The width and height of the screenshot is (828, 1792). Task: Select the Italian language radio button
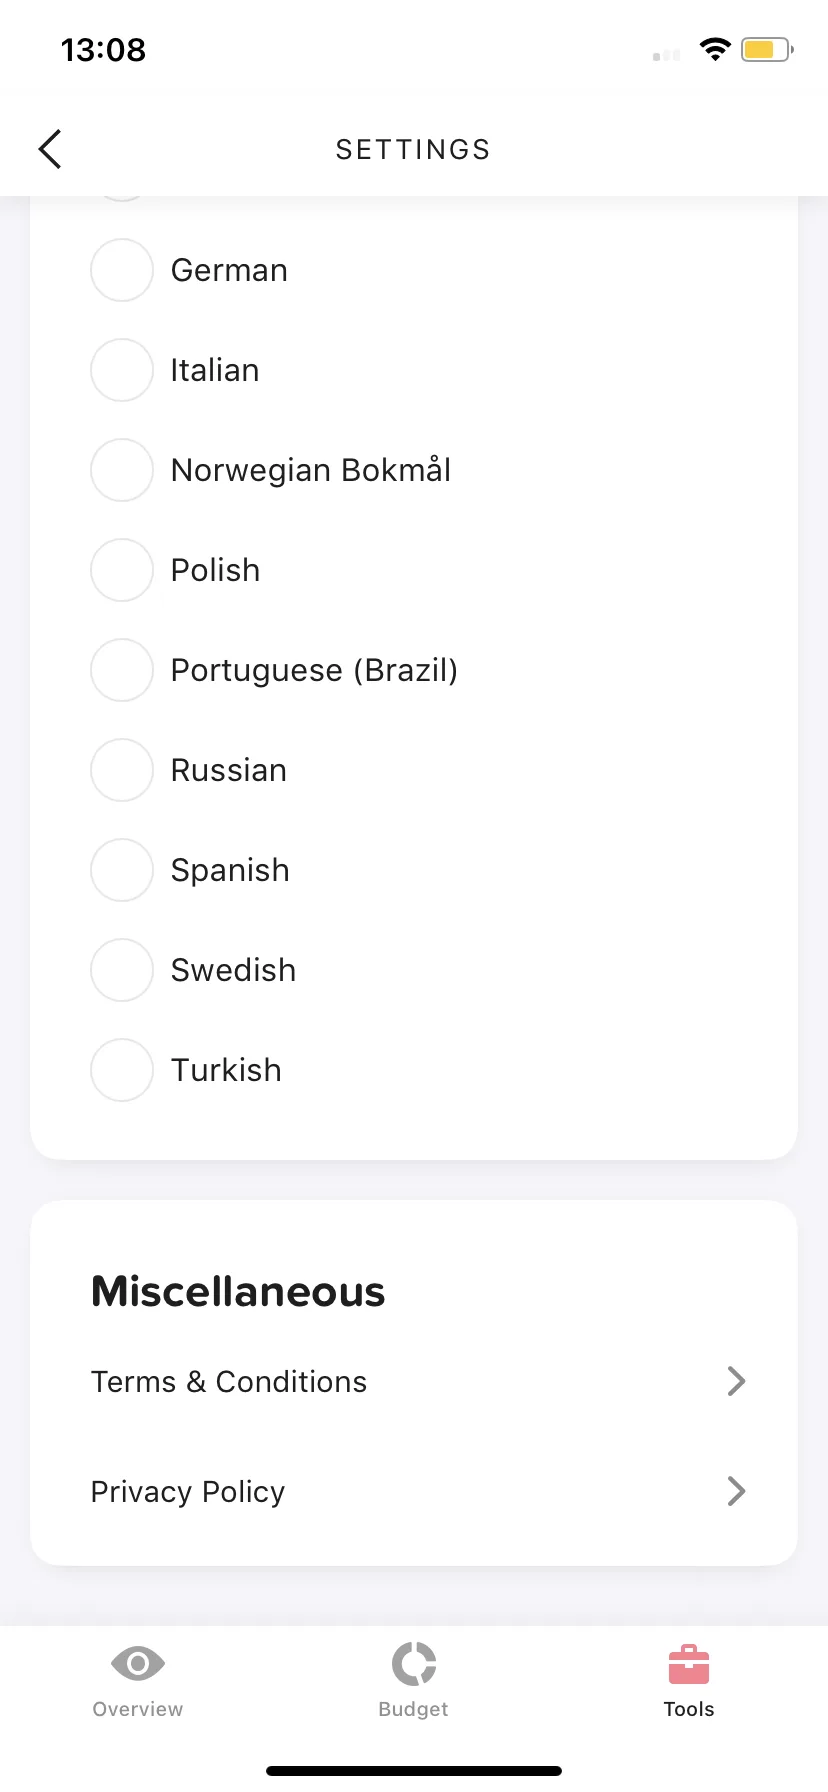[122, 370]
